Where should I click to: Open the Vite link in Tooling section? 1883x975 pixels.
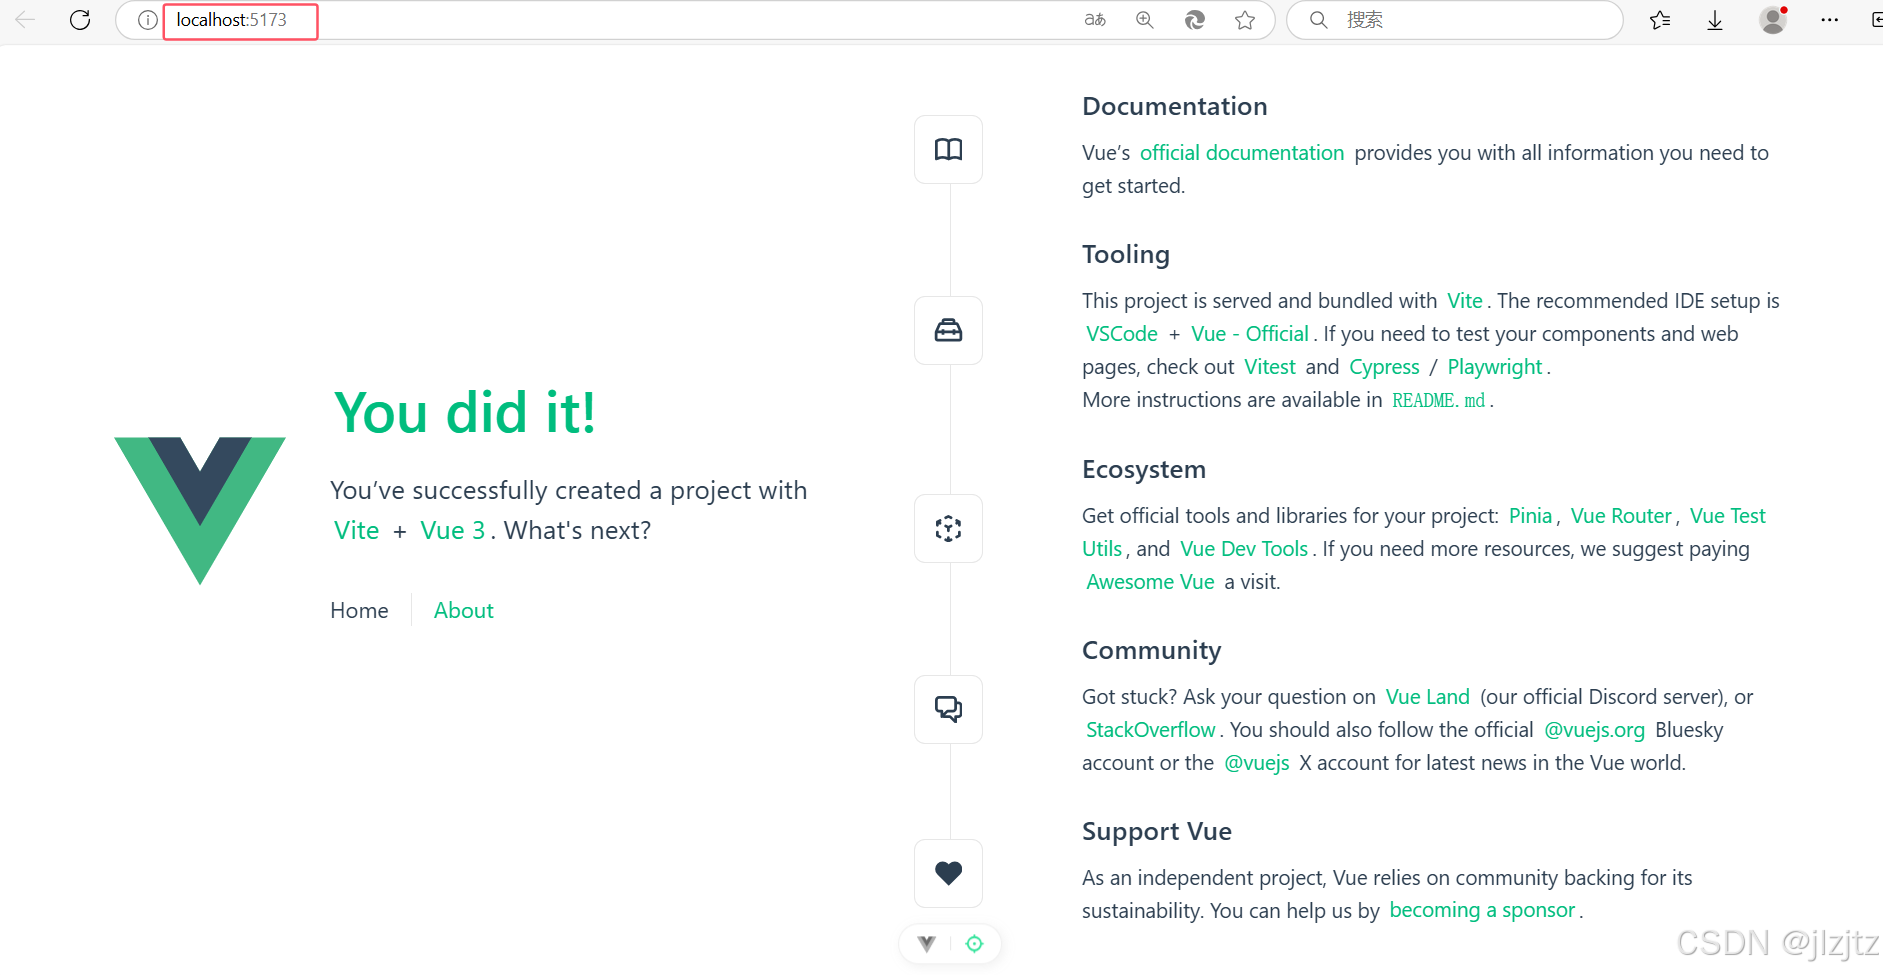point(1465,301)
